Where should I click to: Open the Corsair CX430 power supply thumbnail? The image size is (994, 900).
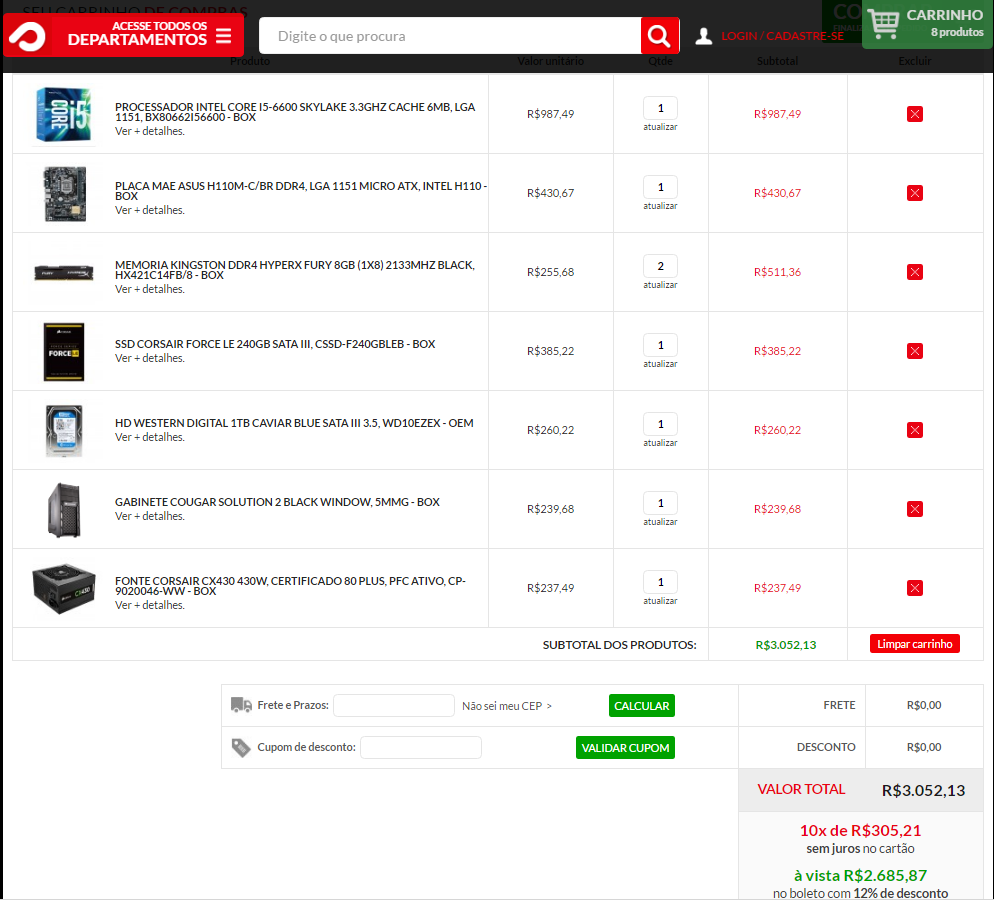(63, 588)
